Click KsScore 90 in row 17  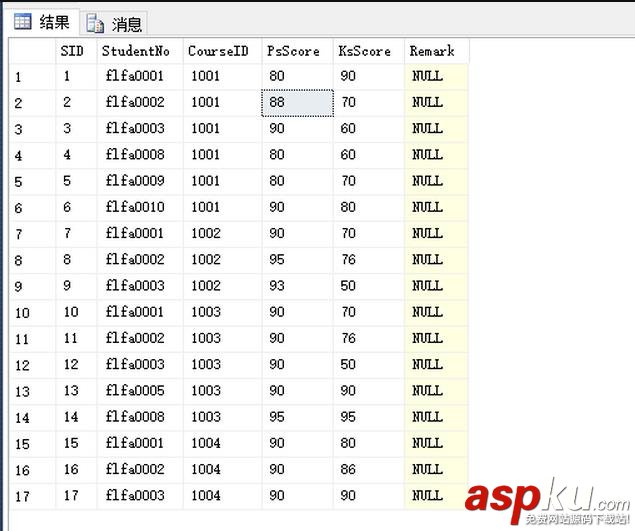pyautogui.click(x=369, y=496)
